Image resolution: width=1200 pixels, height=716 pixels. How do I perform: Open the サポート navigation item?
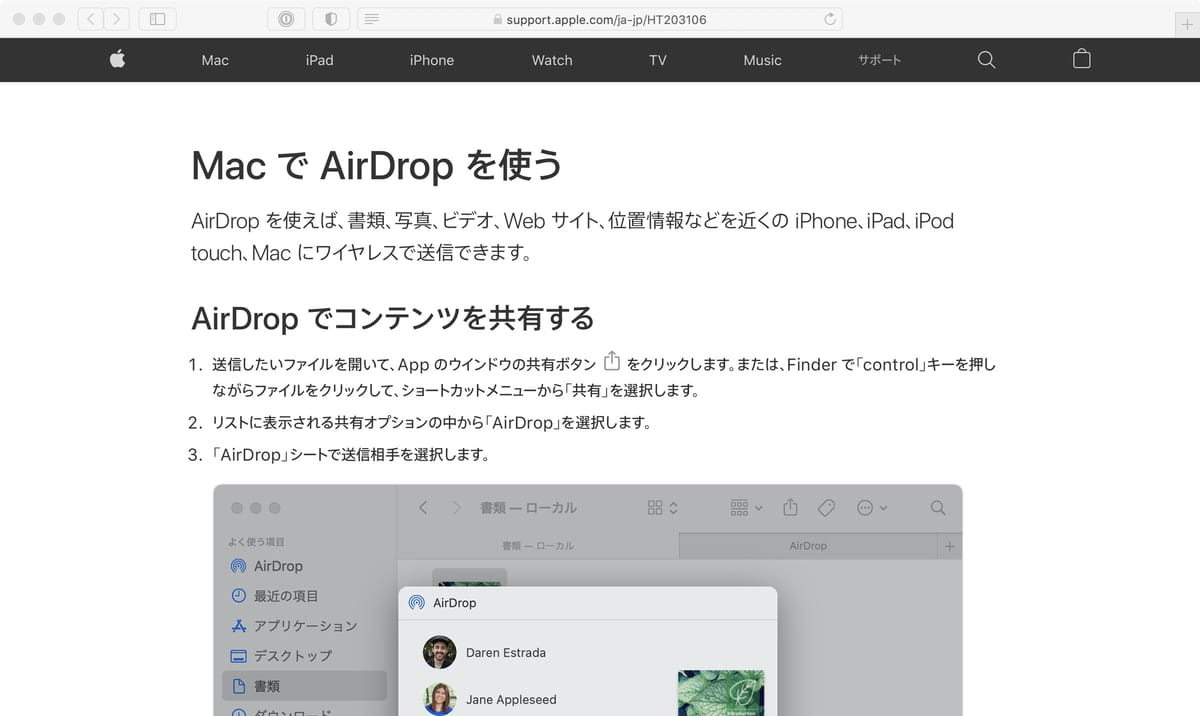tap(880, 60)
